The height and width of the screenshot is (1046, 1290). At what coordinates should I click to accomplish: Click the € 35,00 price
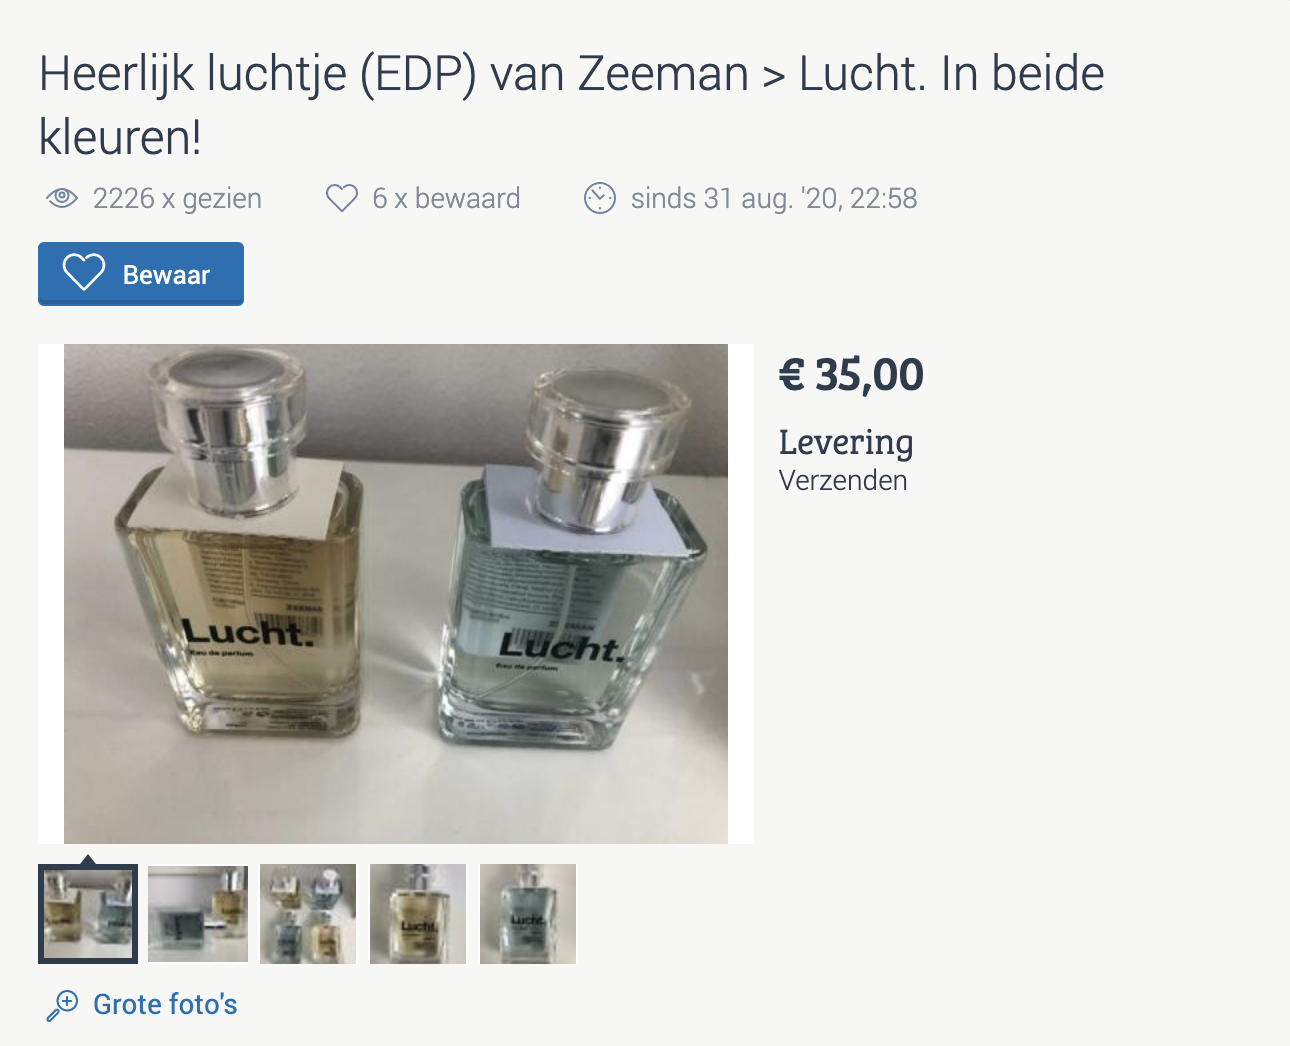pyautogui.click(x=851, y=376)
